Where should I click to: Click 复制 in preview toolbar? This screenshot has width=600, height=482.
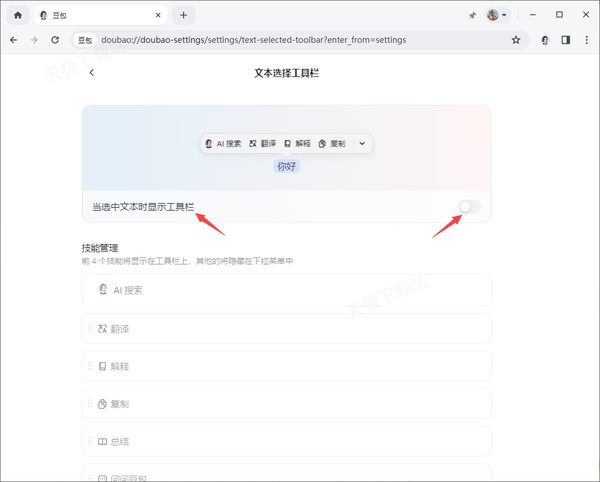pyautogui.click(x=332, y=143)
